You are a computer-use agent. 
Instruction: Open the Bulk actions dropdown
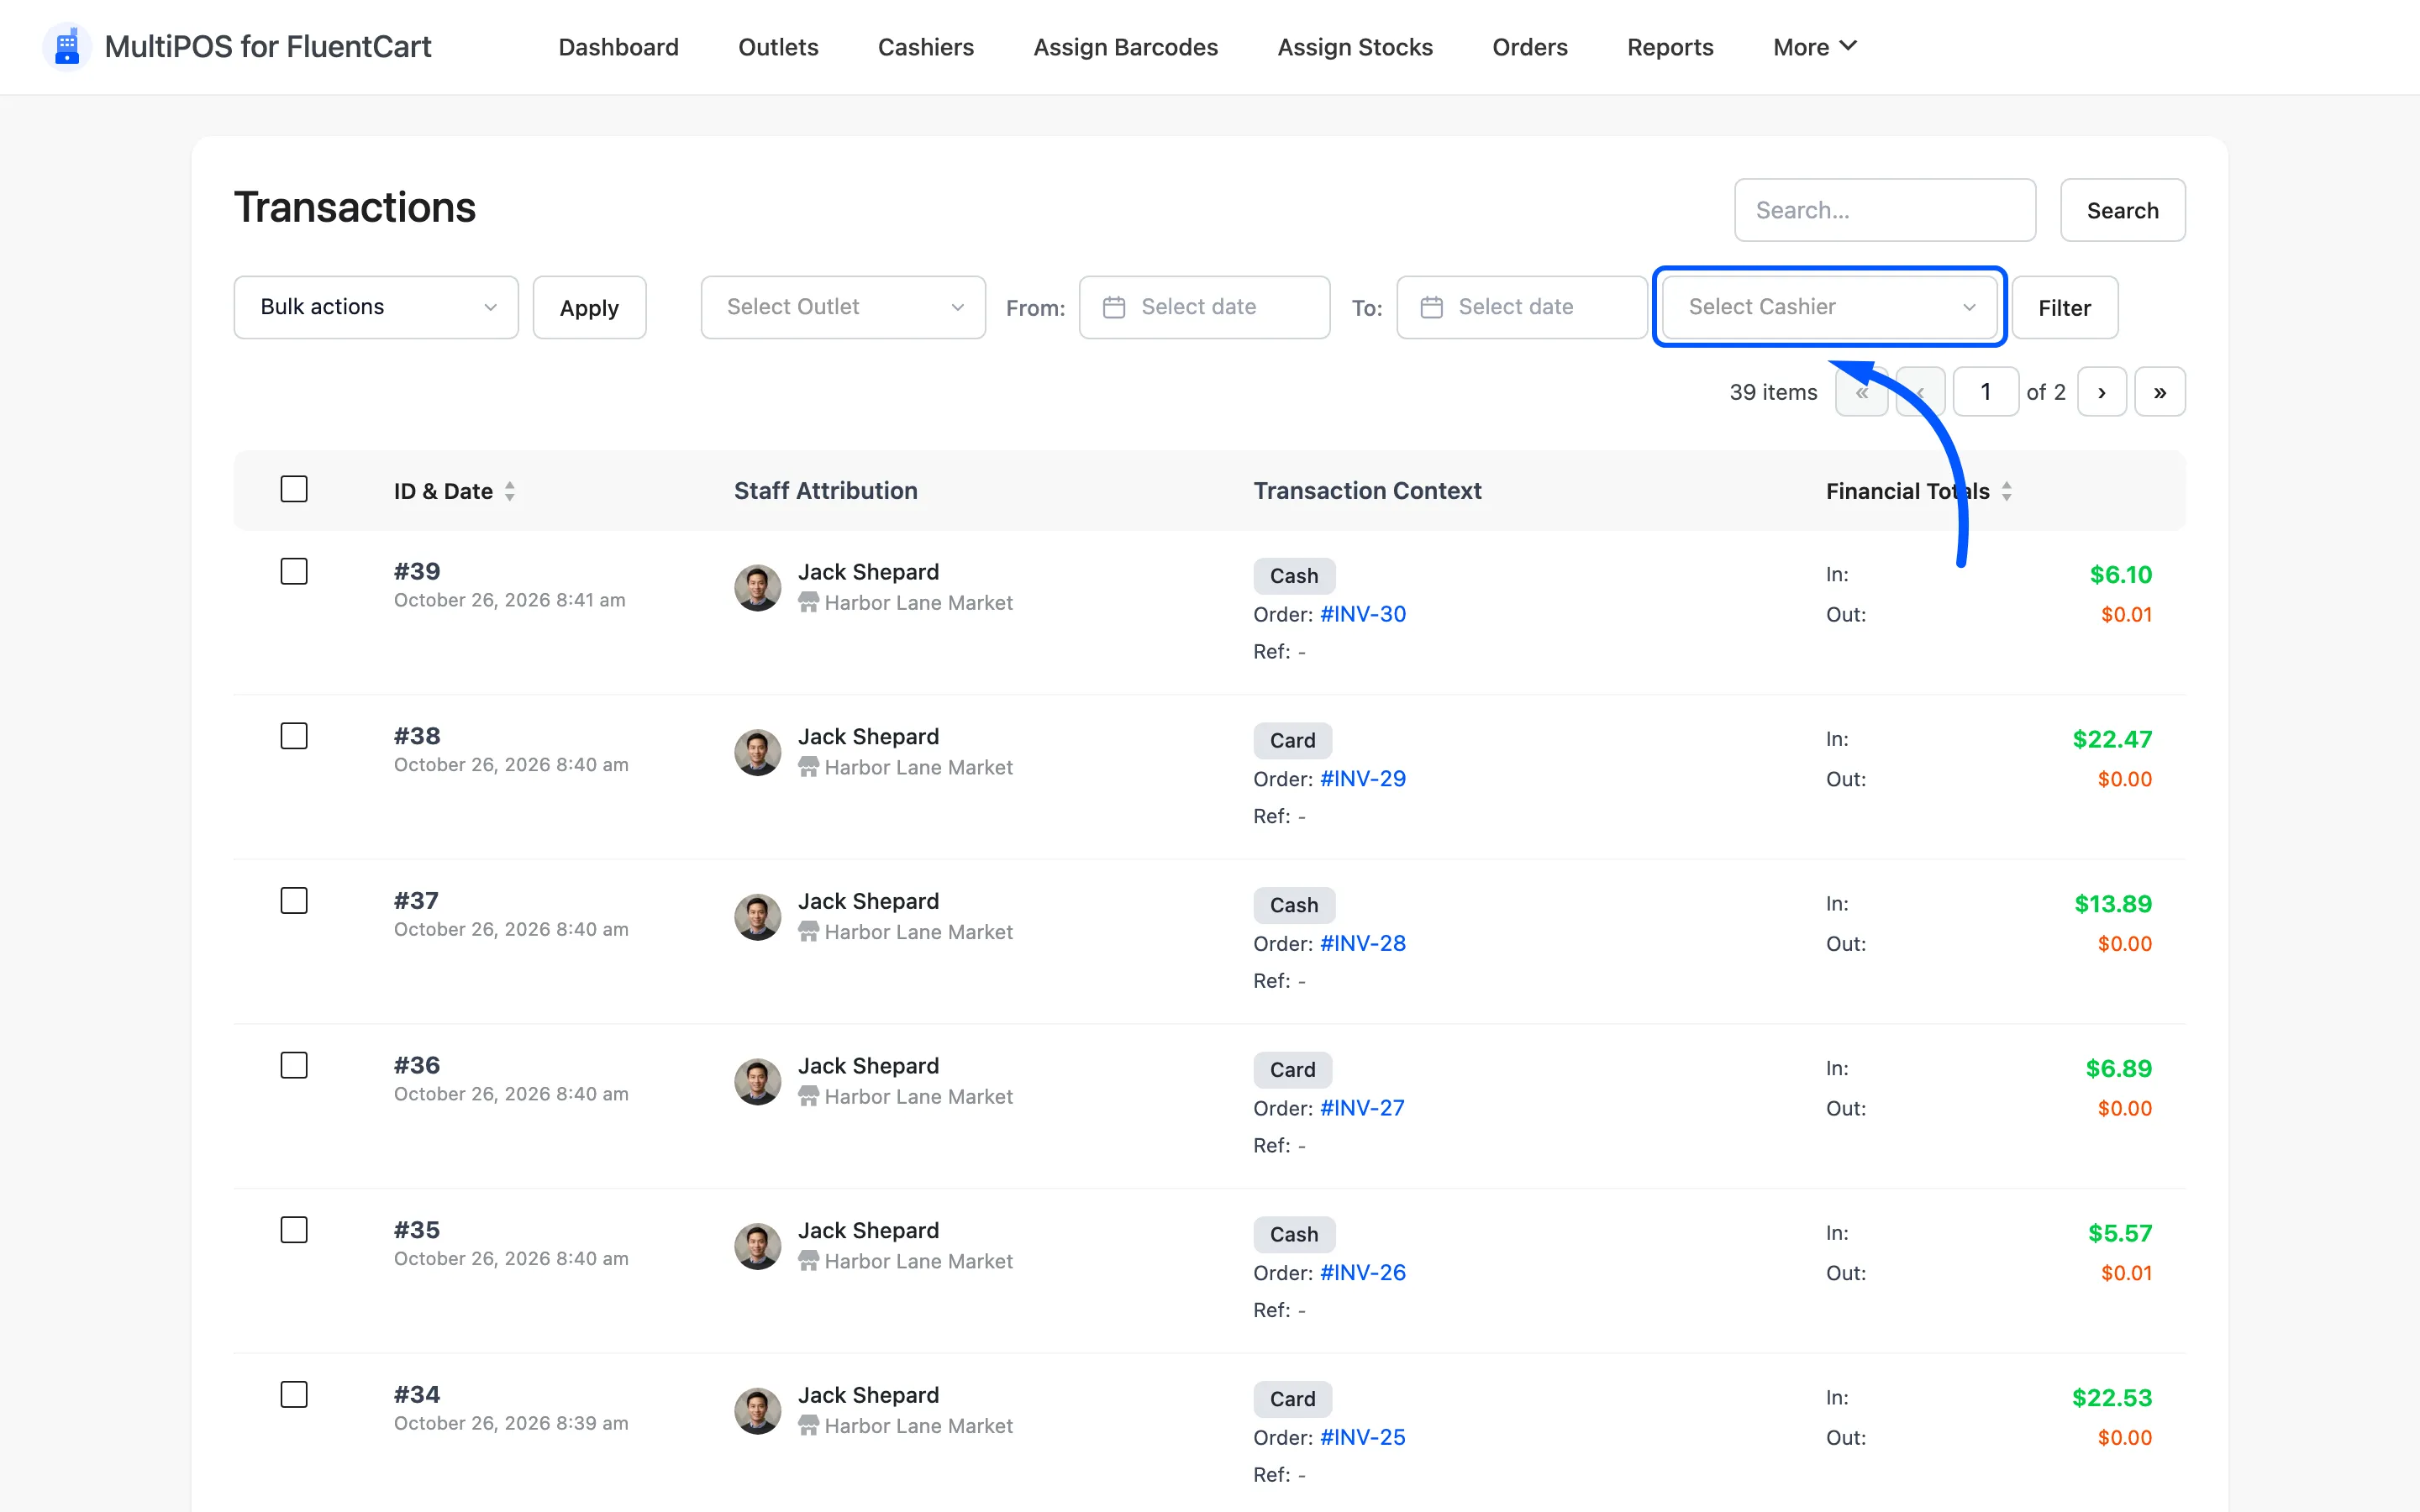376,307
